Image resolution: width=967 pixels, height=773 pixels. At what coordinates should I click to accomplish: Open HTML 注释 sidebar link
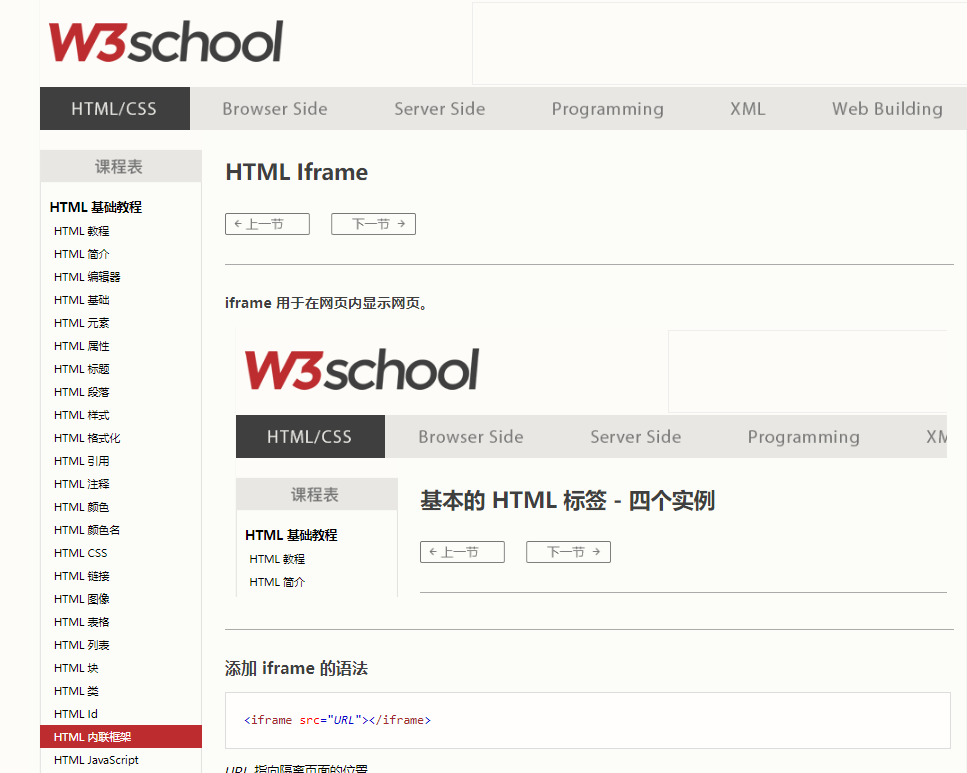81,484
